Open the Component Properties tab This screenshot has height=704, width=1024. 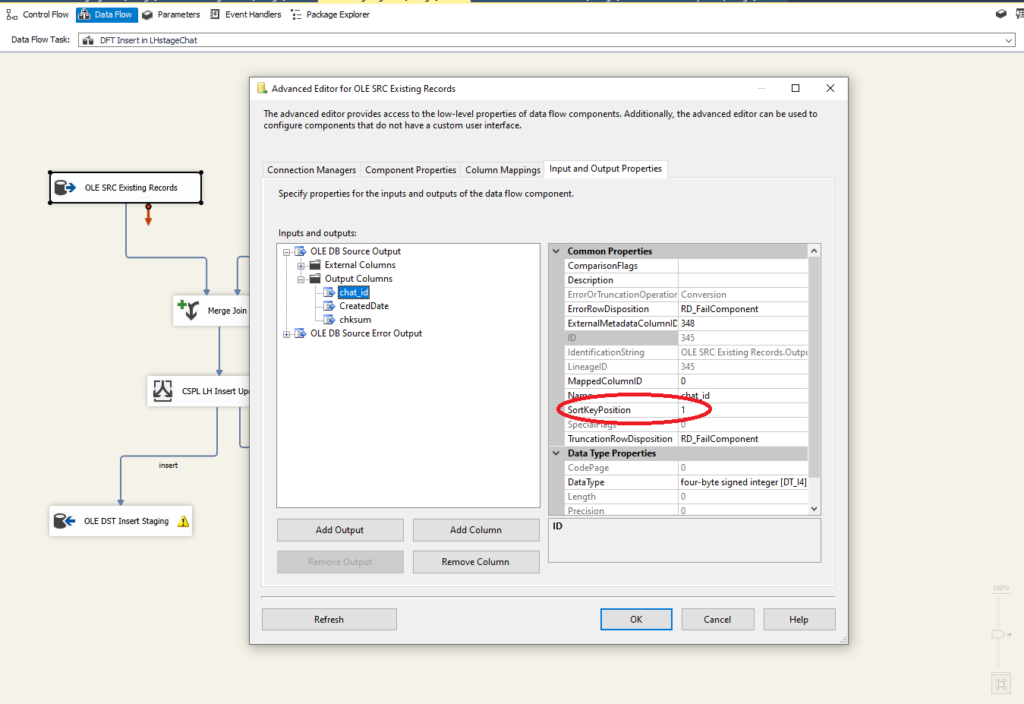(411, 170)
